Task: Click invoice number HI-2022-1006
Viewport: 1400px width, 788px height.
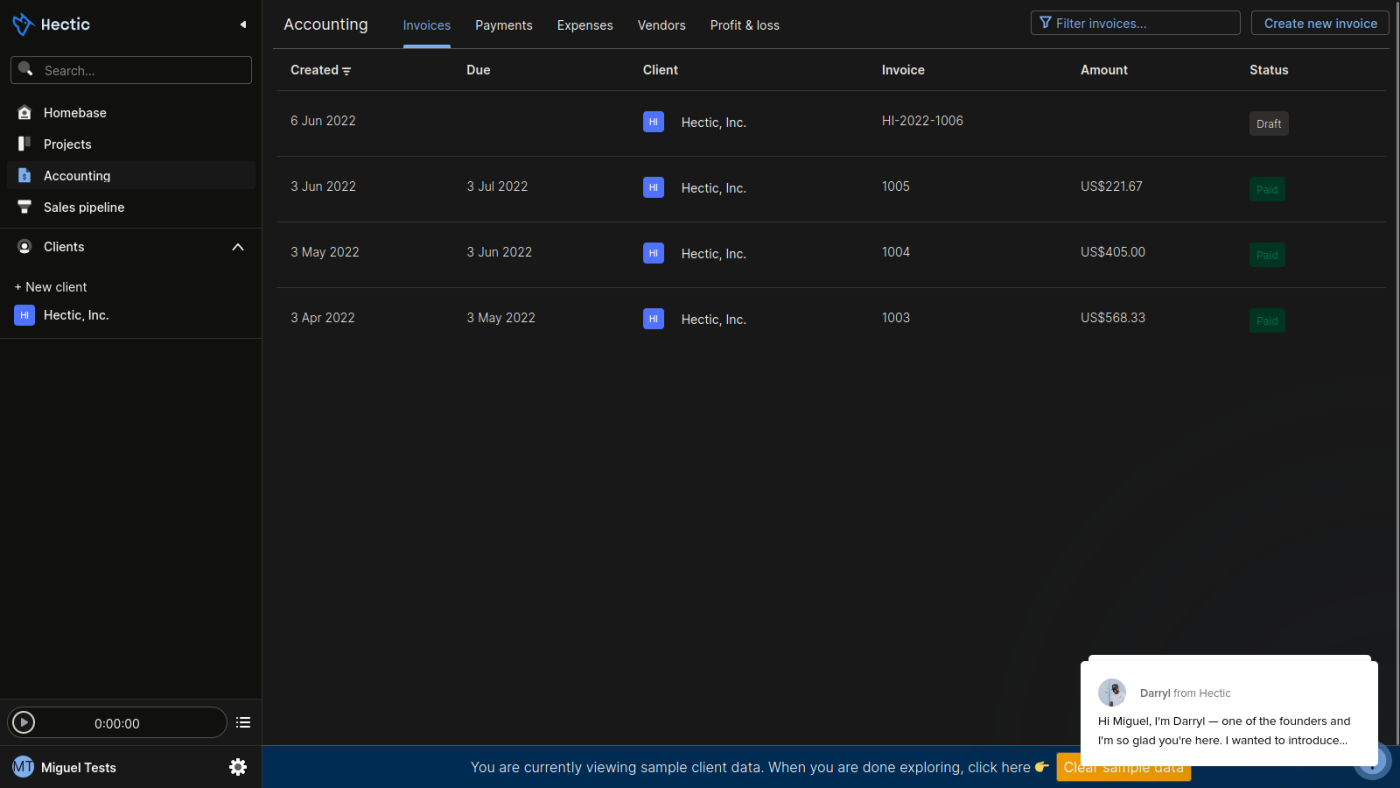Action: (923, 121)
